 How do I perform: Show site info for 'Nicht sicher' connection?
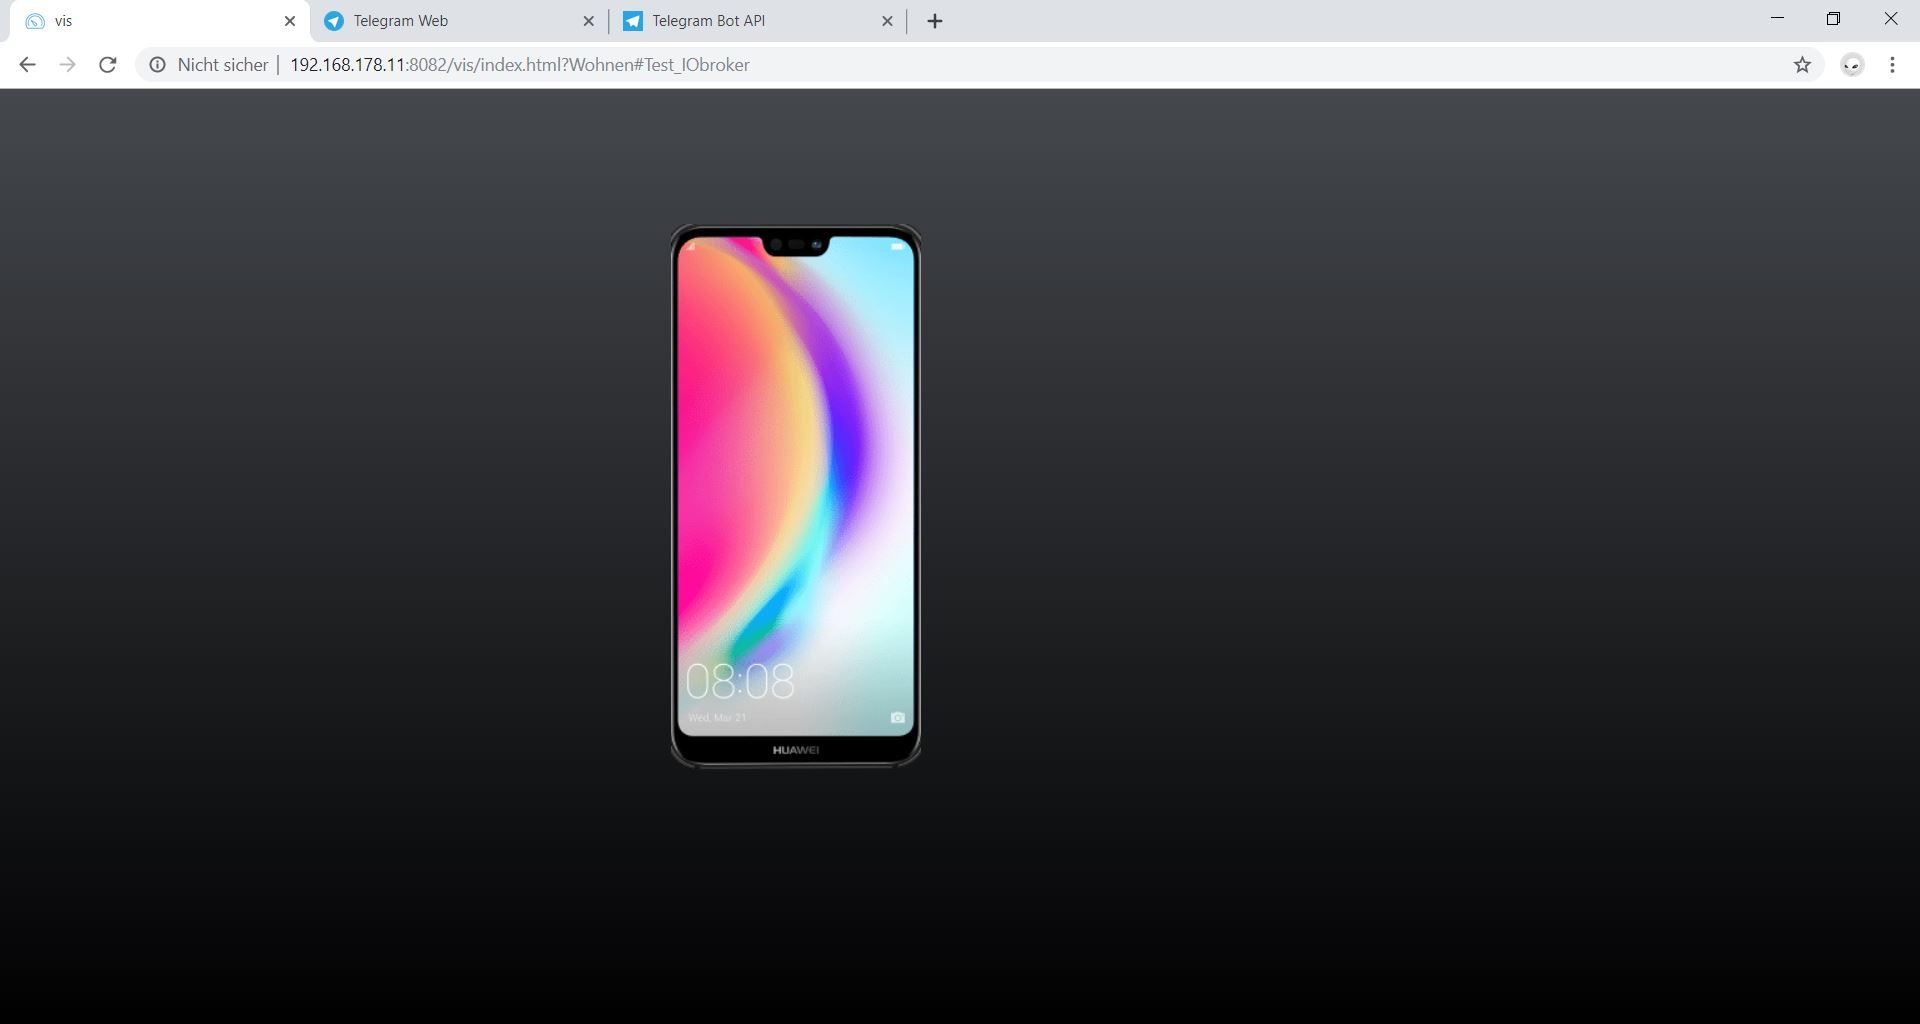pos(209,65)
